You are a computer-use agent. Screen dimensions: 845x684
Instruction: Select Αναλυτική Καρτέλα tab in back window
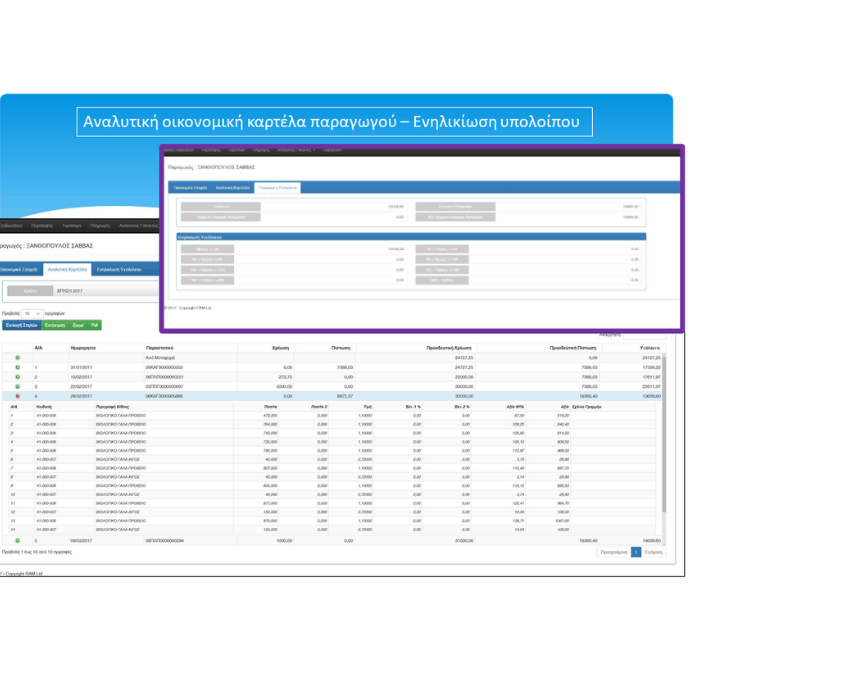tap(67, 270)
